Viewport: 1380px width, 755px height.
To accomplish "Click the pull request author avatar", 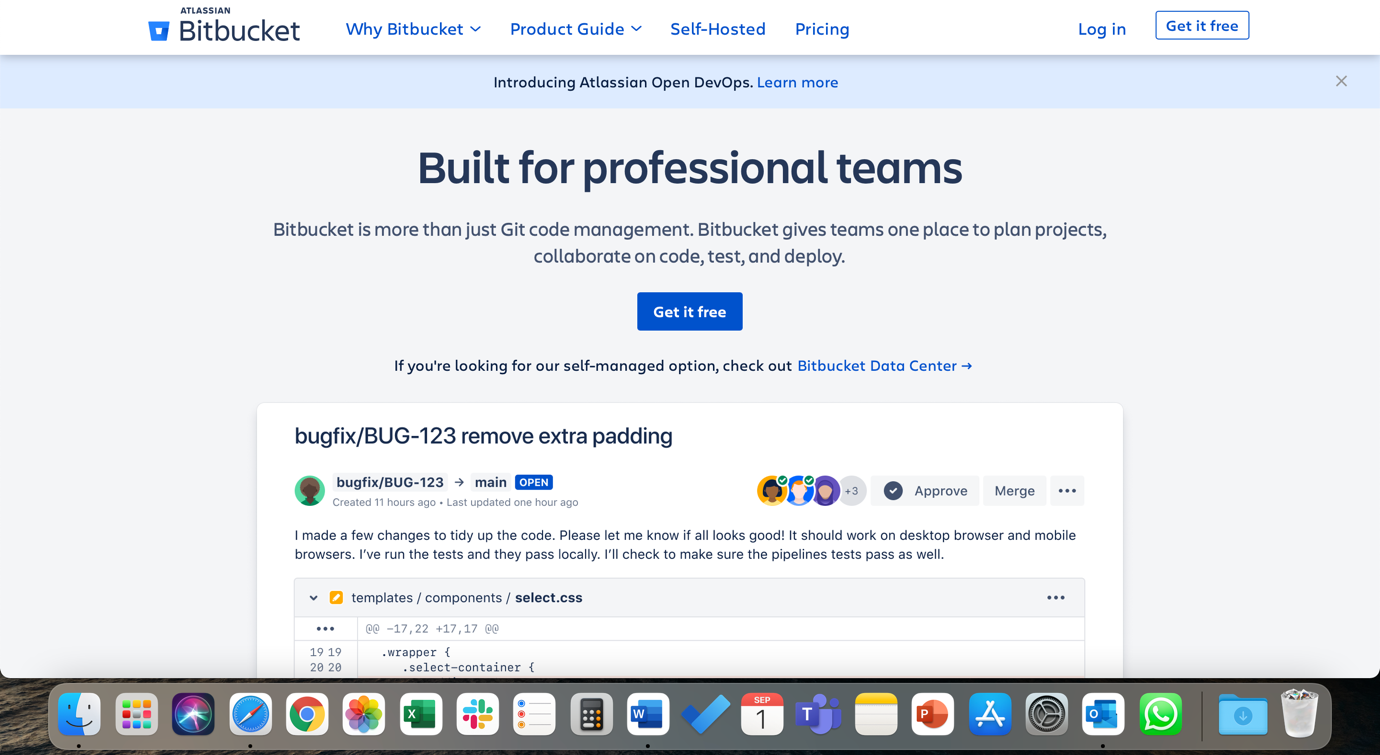I will 310,490.
